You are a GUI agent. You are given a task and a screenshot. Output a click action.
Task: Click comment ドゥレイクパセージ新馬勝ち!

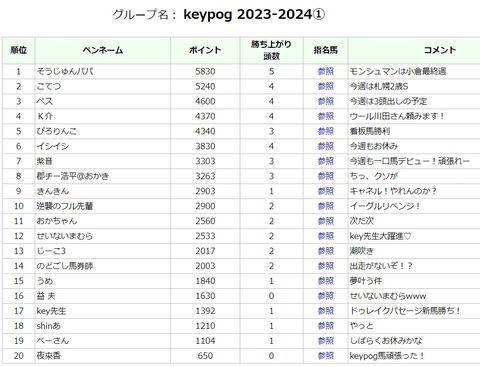405,311
